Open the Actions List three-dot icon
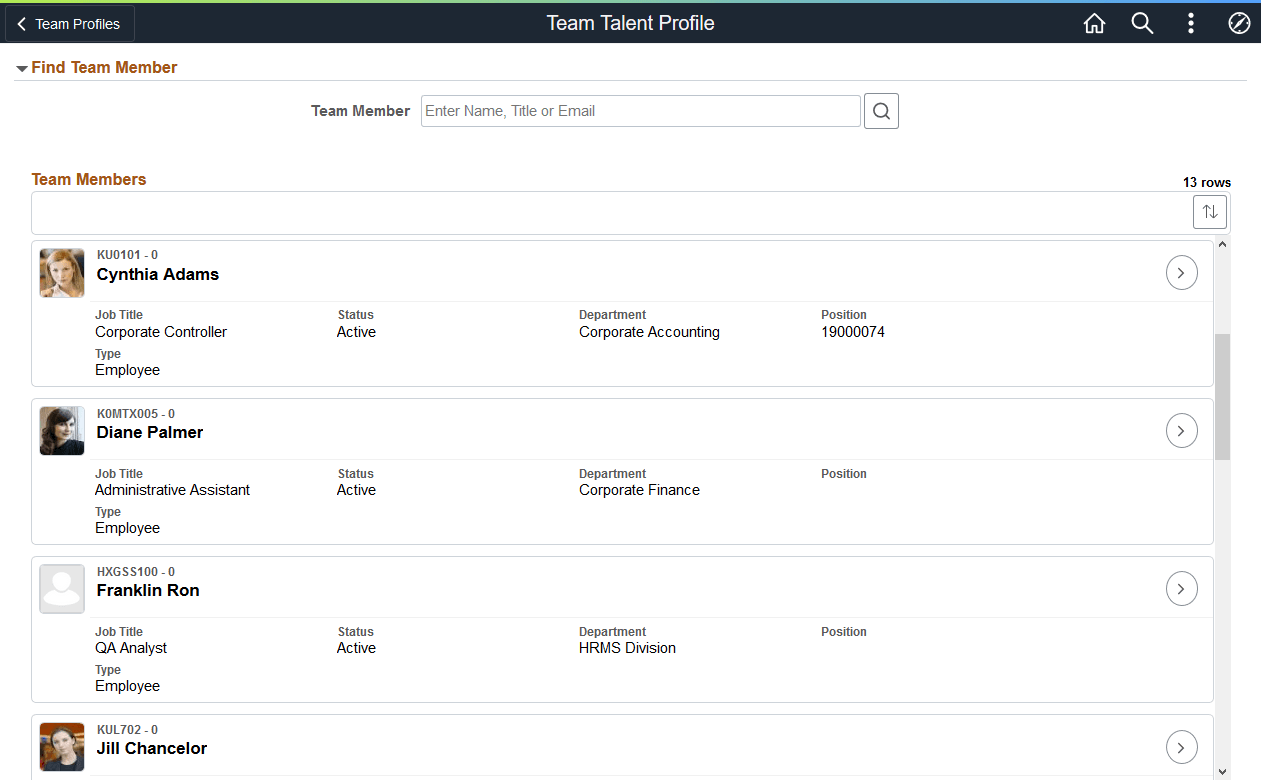Screen dimensions: 1261x780 click(1191, 23)
